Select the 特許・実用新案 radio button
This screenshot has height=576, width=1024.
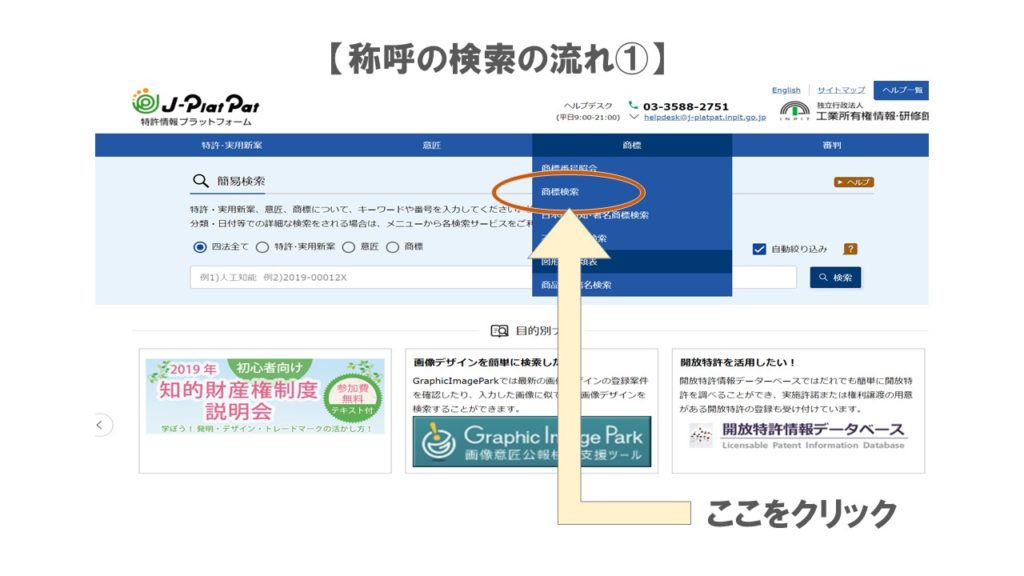coord(263,247)
